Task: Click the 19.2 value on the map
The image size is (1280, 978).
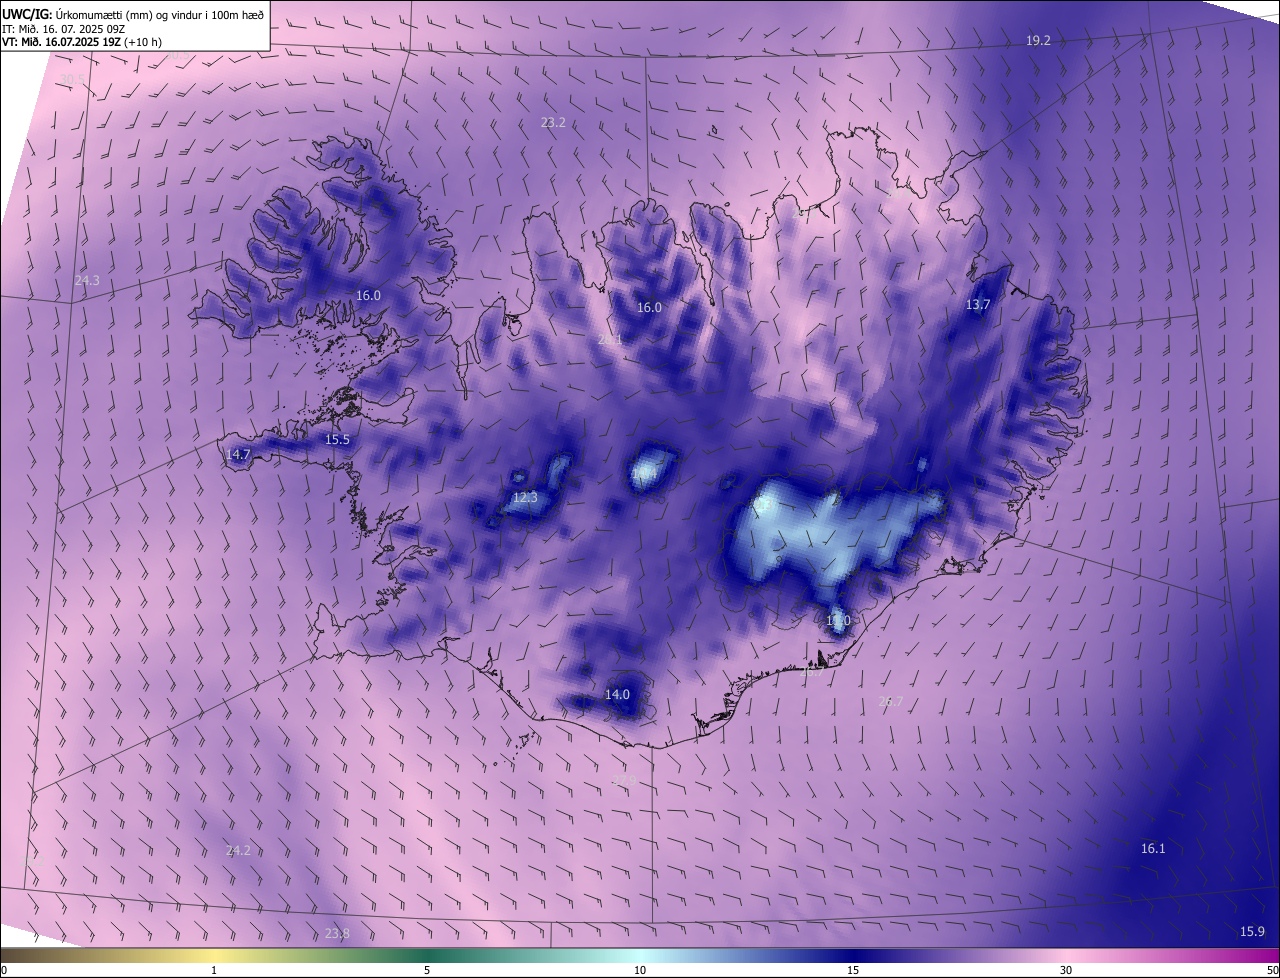Action: click(1038, 41)
